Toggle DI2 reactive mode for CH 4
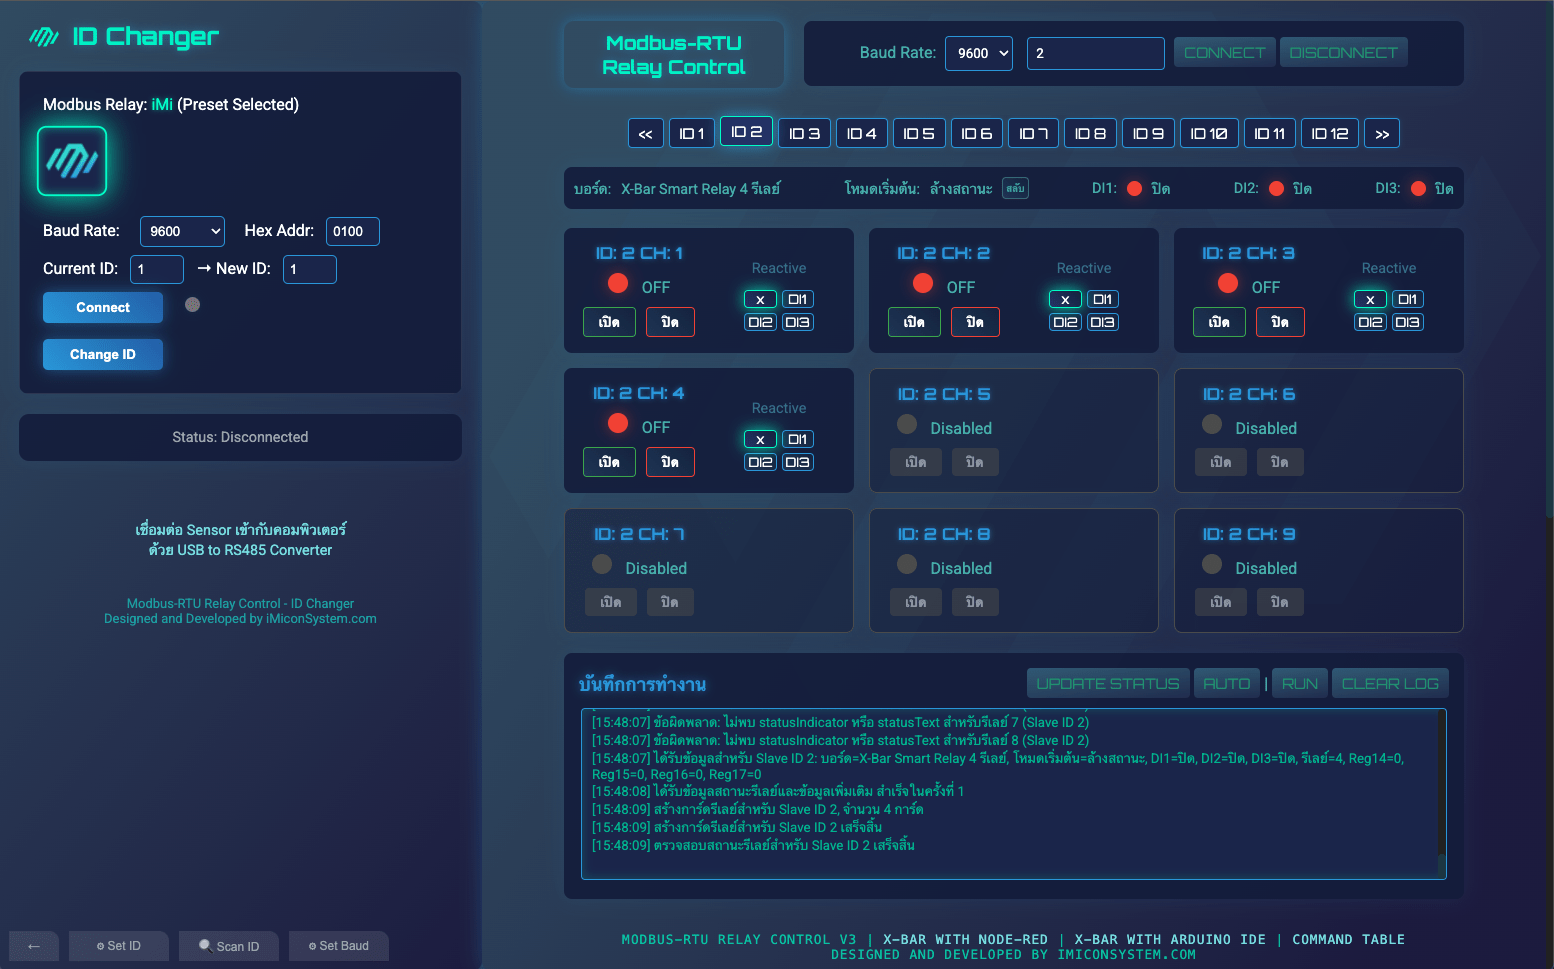Screen dimensions: 1554x969 760,462
